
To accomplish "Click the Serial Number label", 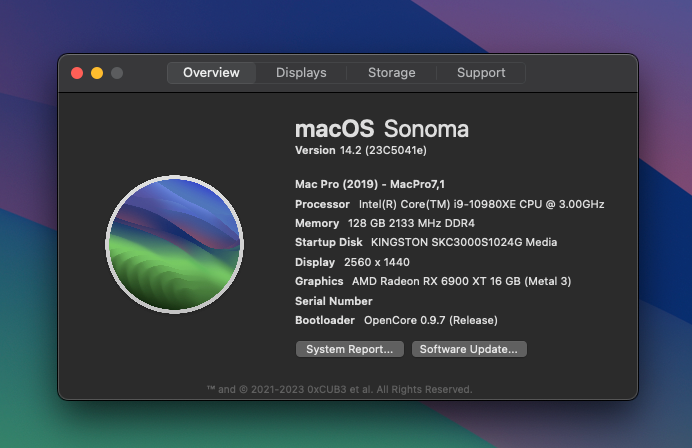I will pyautogui.click(x=333, y=301).
